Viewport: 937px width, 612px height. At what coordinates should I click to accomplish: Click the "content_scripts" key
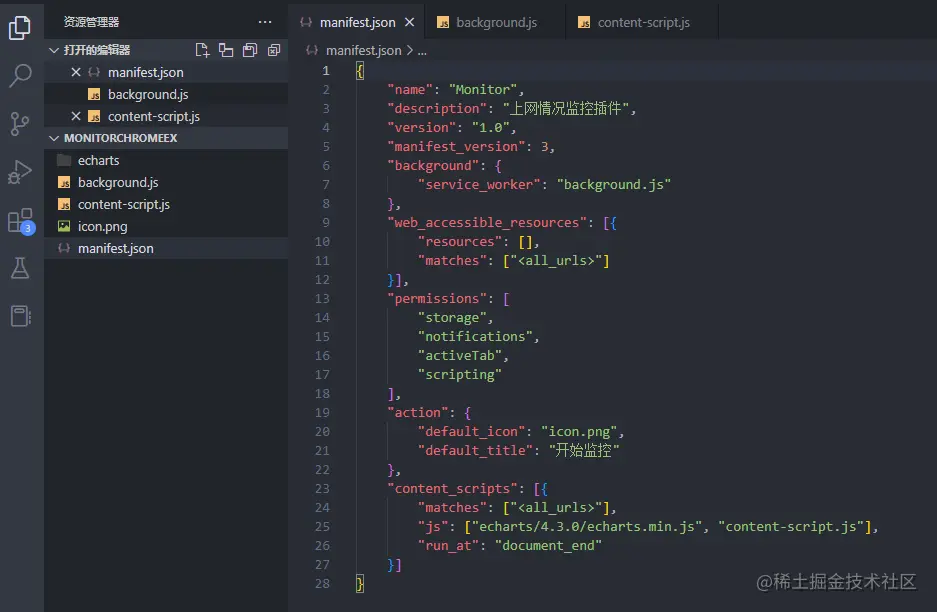pyautogui.click(x=452, y=488)
